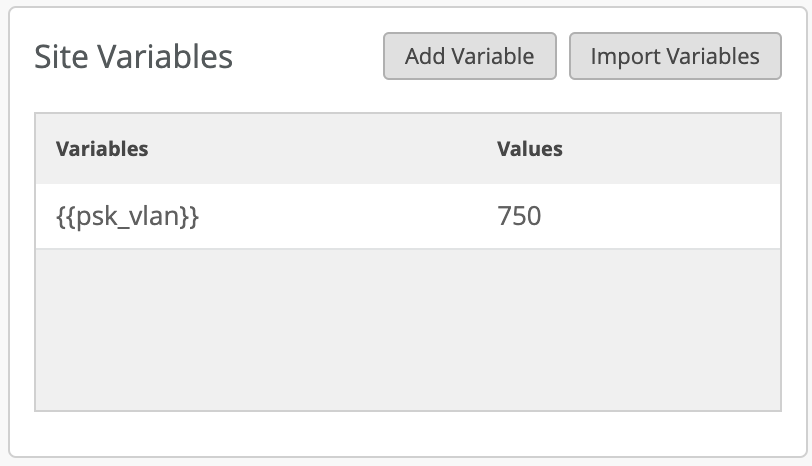
Task: Click the value 750
Action: coord(519,216)
